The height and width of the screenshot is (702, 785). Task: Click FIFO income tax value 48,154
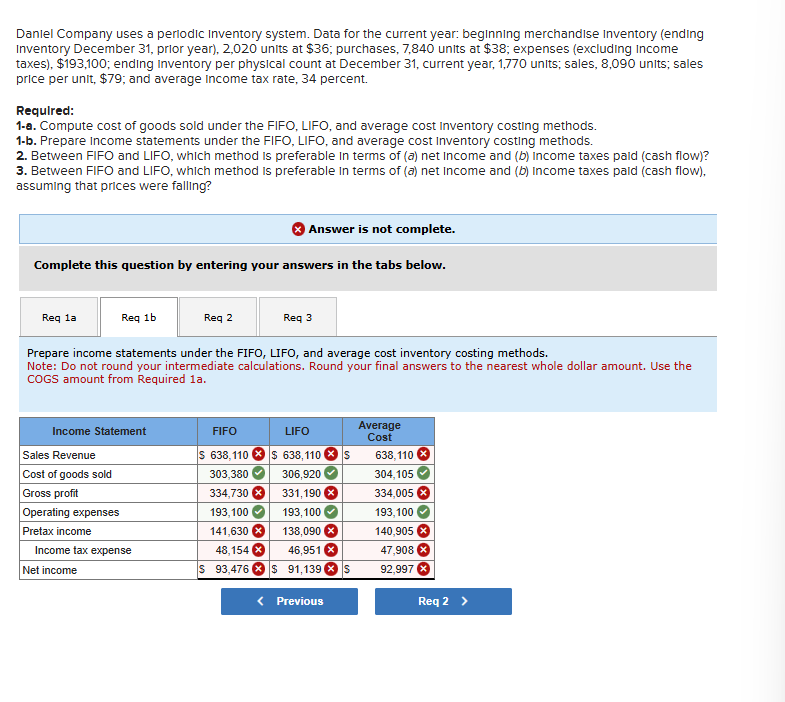tap(232, 550)
